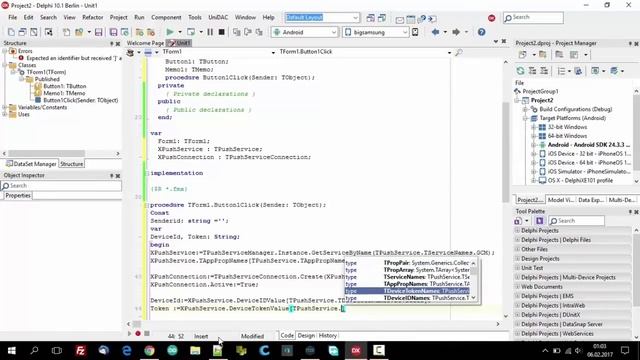Click the Project2 node in Project Manager
This screenshot has width=640, height=360.
542,100
